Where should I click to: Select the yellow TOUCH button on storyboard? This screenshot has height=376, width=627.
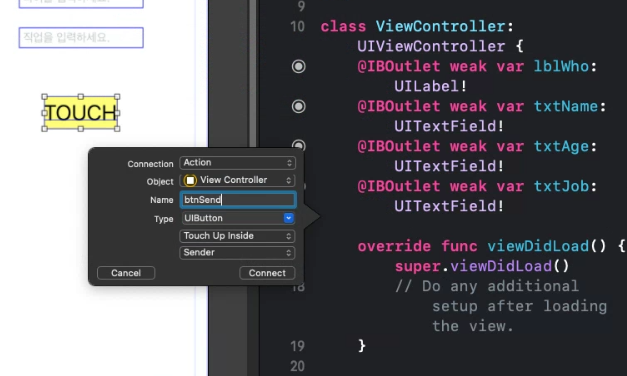point(81,113)
